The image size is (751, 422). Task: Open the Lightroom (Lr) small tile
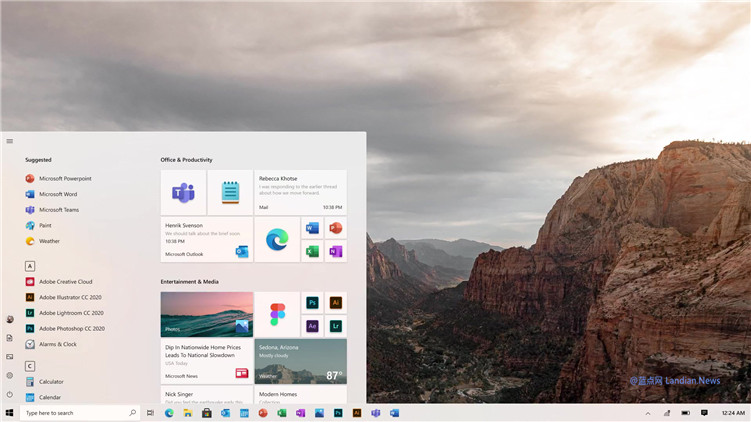[336, 326]
